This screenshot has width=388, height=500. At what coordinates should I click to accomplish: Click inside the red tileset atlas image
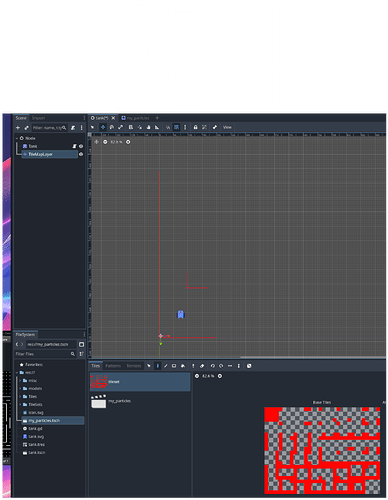[x=322, y=450]
